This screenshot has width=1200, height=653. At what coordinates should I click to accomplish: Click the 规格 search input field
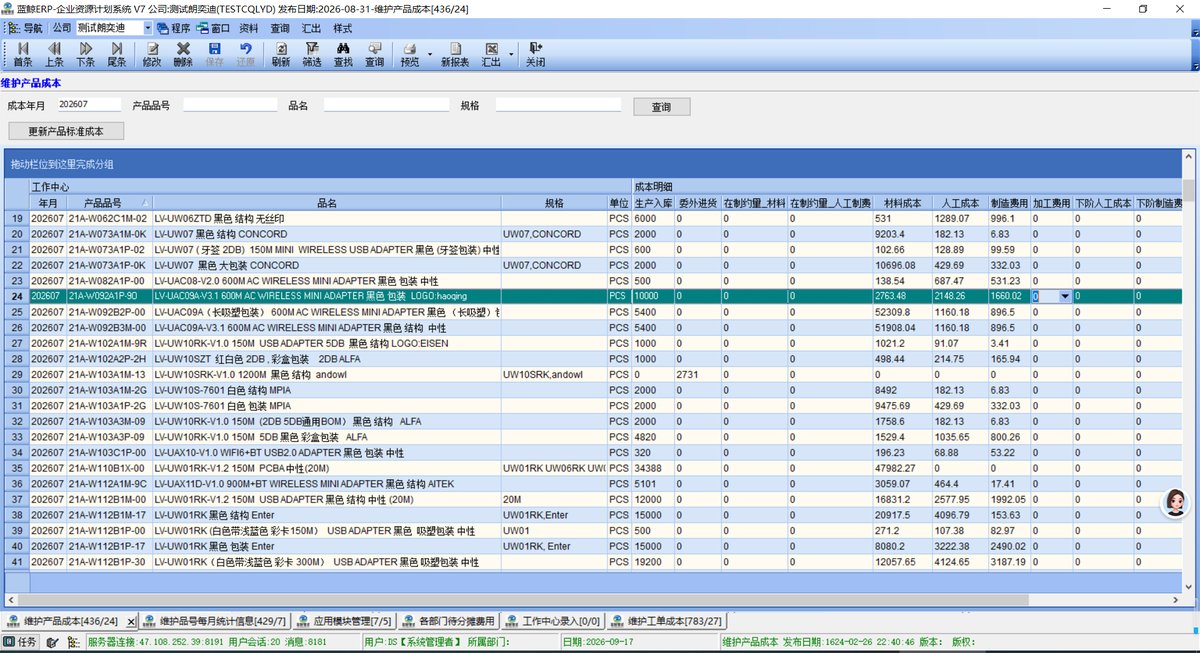559,104
